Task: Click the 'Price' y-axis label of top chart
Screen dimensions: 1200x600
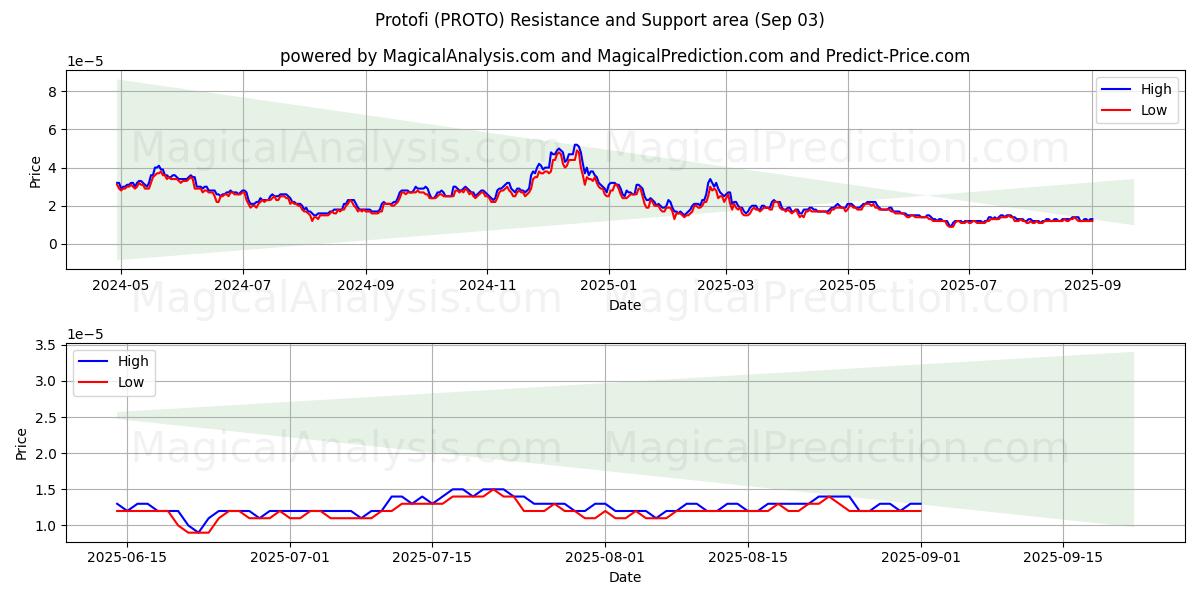Action: 36,171
